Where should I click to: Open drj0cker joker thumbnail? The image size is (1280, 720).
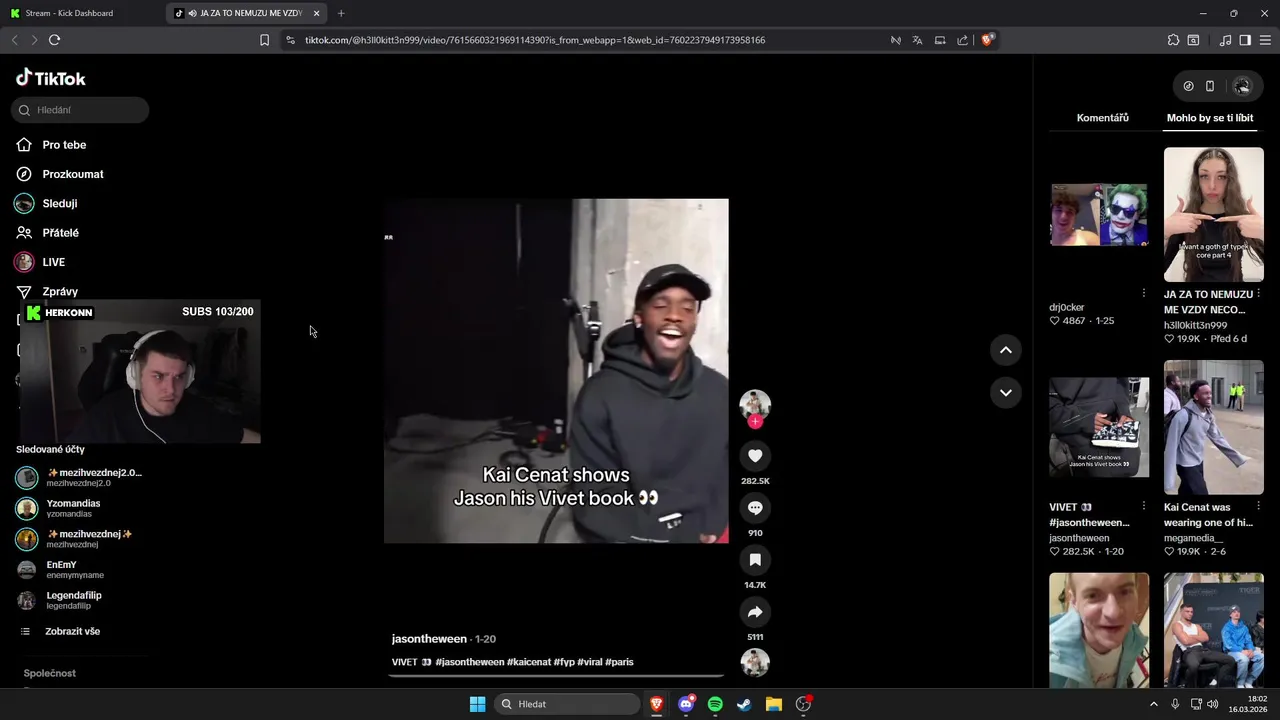click(1099, 214)
